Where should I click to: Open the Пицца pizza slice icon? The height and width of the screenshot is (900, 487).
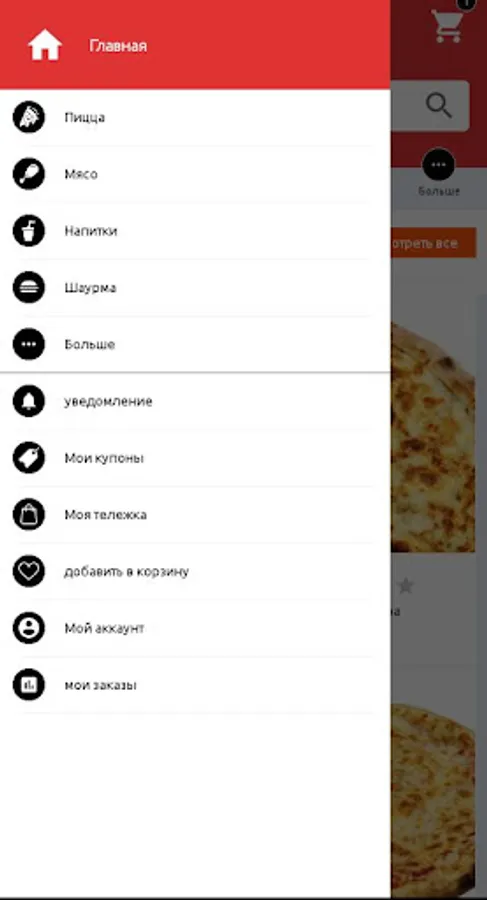(x=29, y=117)
